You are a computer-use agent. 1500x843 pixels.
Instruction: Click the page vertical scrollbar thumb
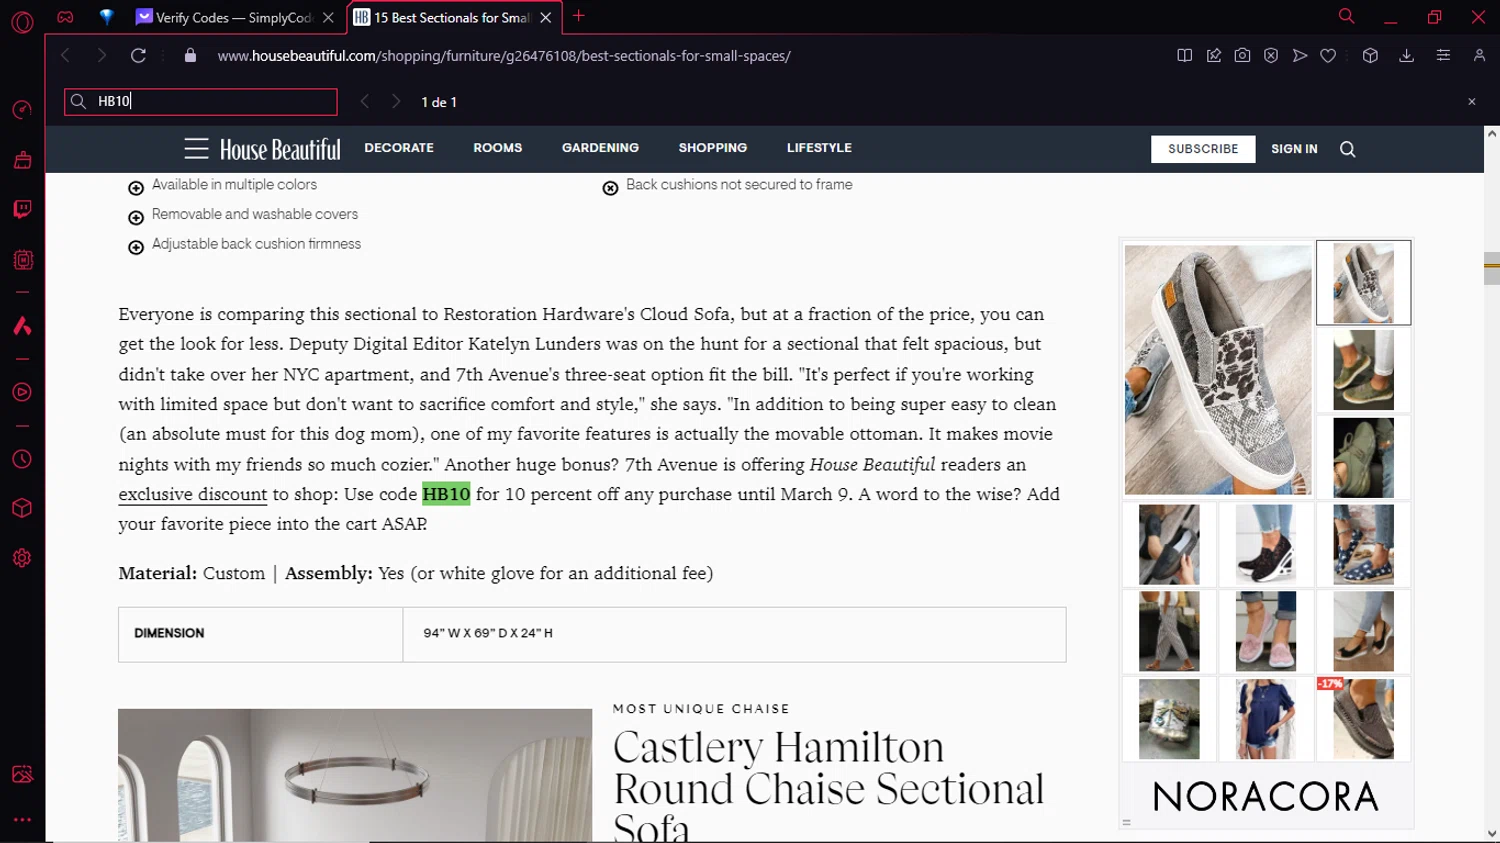pos(1492,270)
